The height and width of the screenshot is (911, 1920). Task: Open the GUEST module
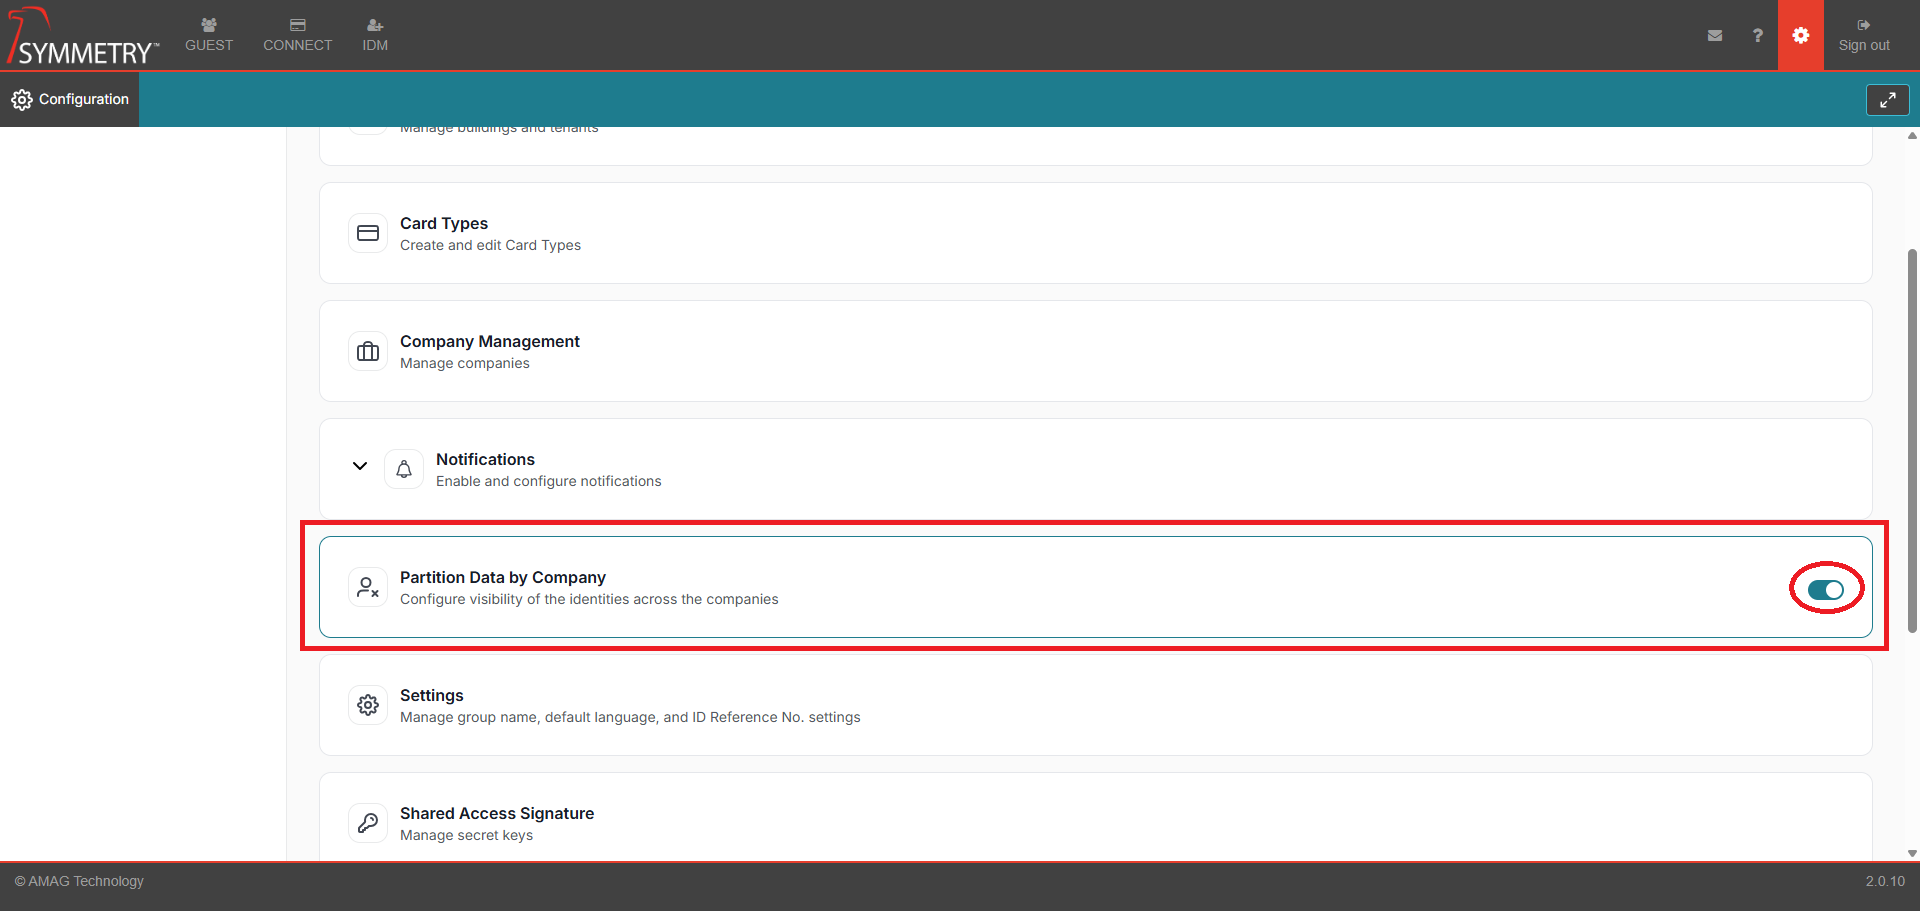coord(209,35)
